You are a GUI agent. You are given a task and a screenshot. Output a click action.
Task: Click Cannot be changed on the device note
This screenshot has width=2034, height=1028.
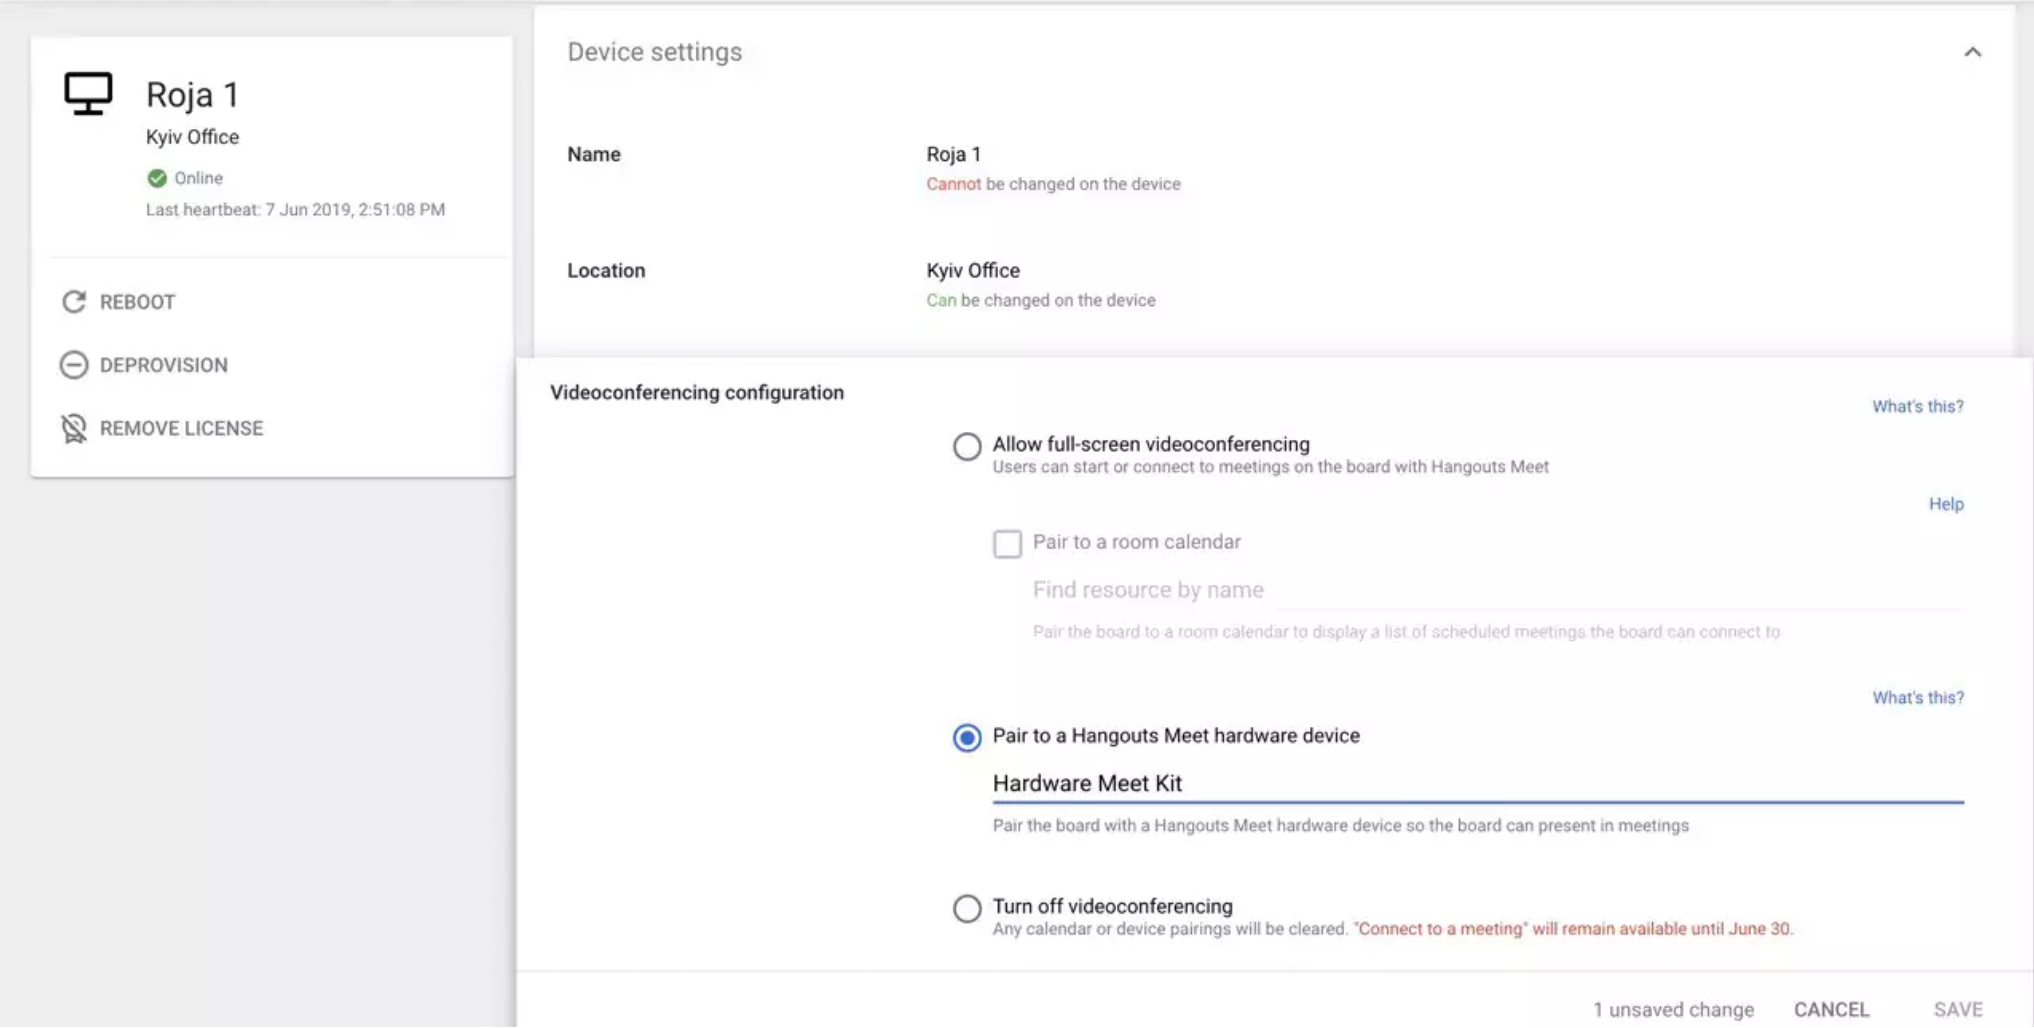pyautogui.click(x=1053, y=184)
